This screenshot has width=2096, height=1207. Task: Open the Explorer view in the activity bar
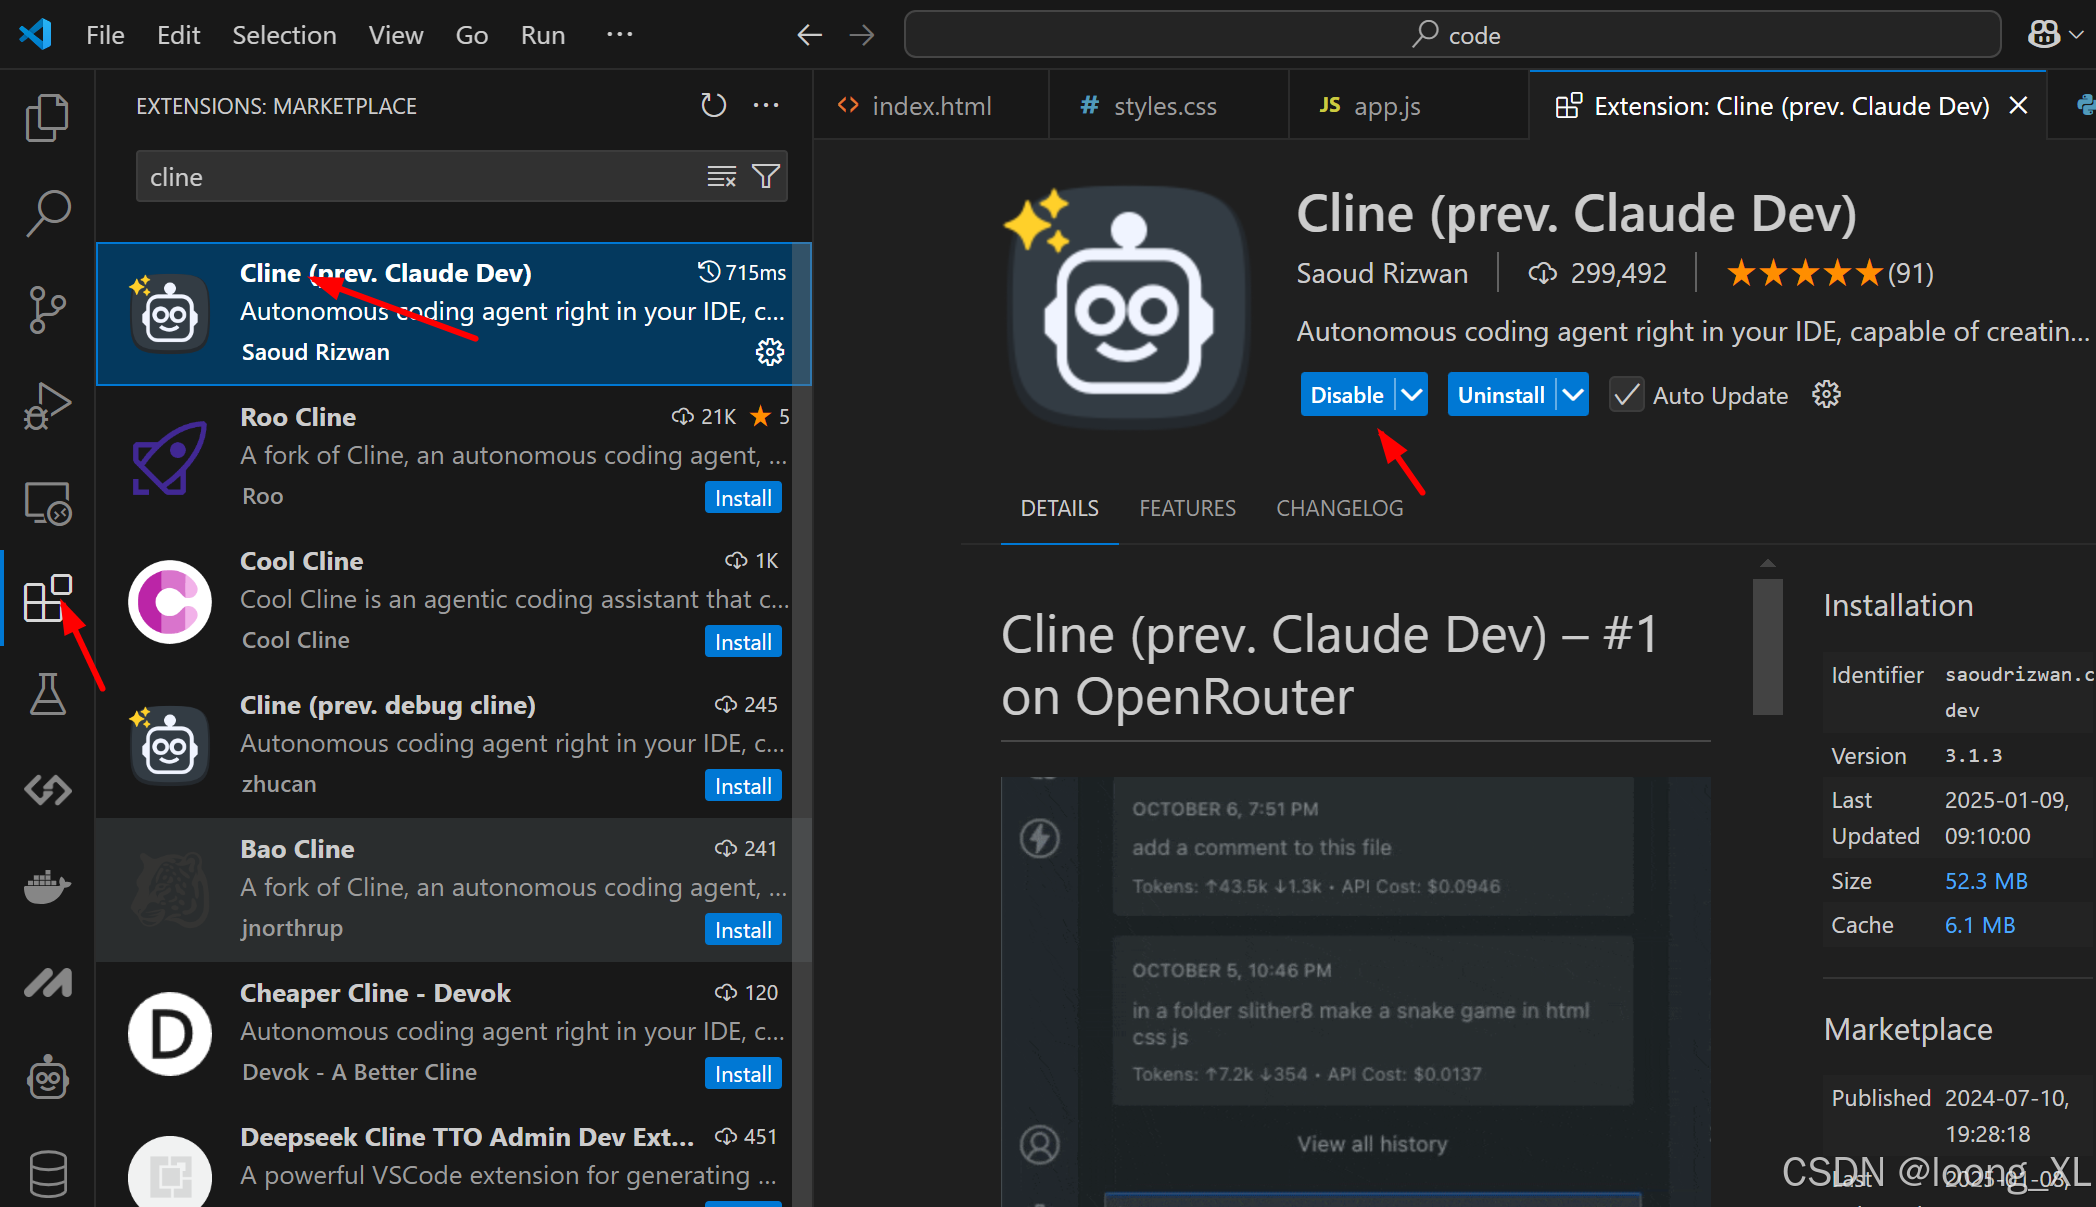(x=47, y=117)
